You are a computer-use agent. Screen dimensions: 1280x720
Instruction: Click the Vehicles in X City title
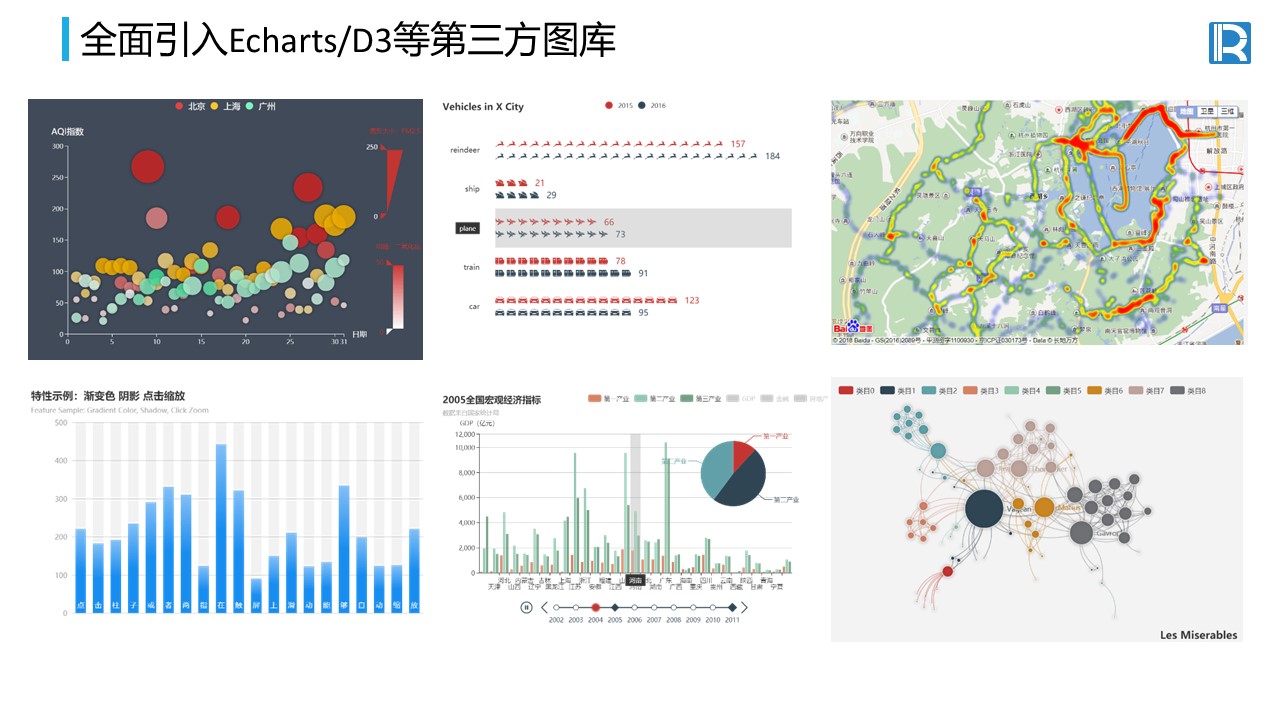[483, 107]
